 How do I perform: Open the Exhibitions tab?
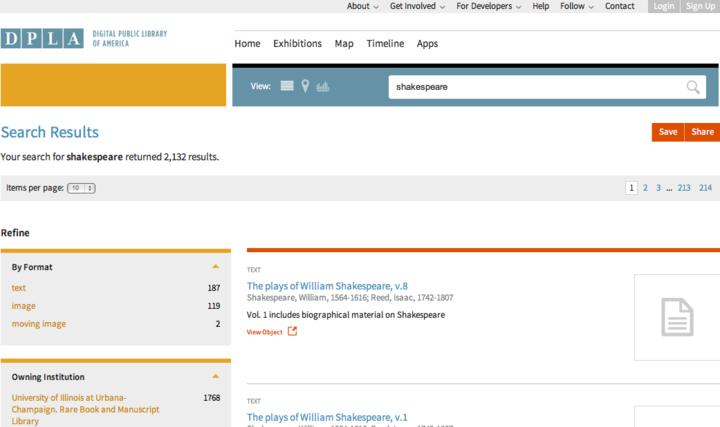click(298, 44)
